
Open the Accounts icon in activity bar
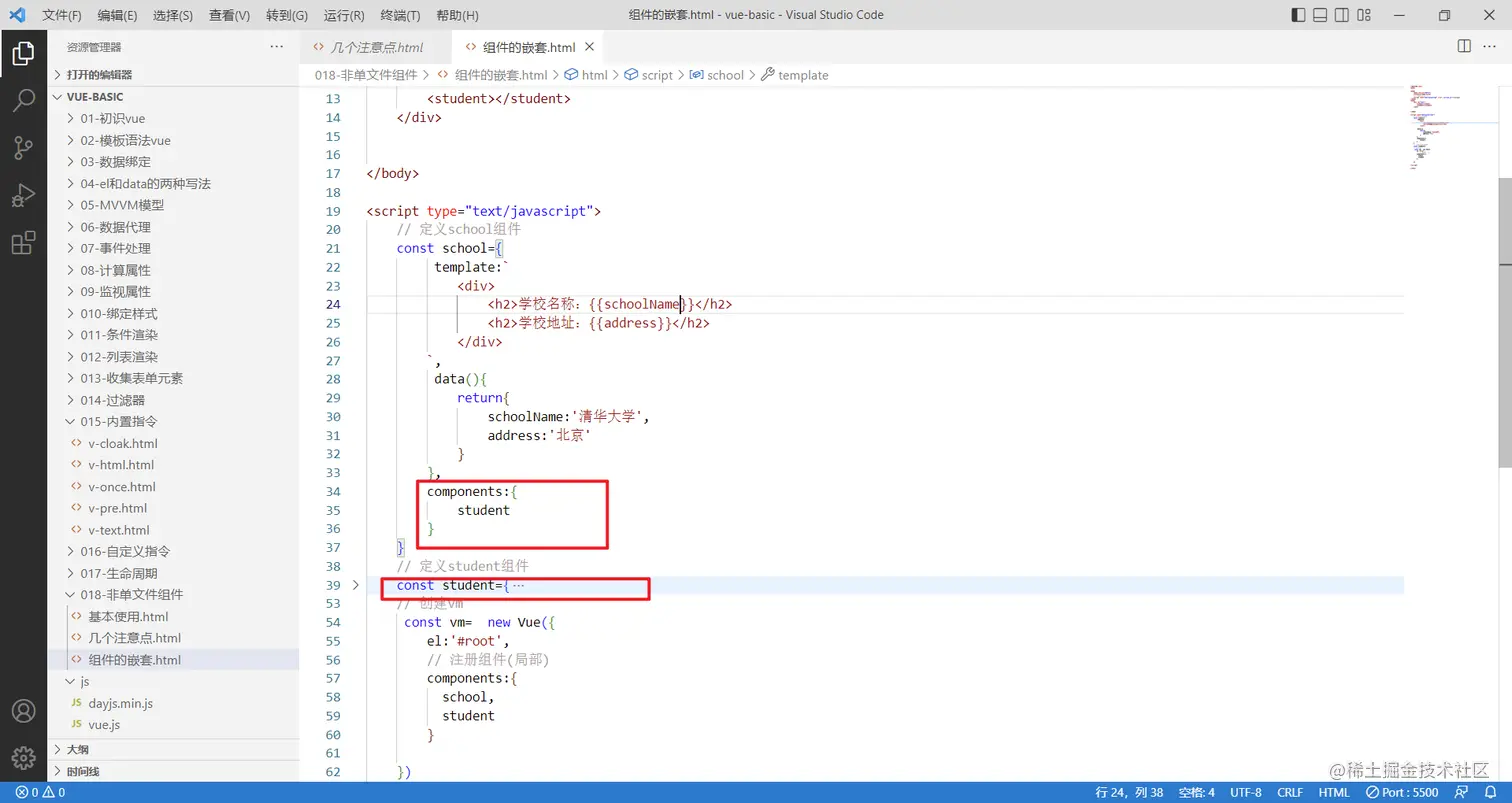(23, 711)
